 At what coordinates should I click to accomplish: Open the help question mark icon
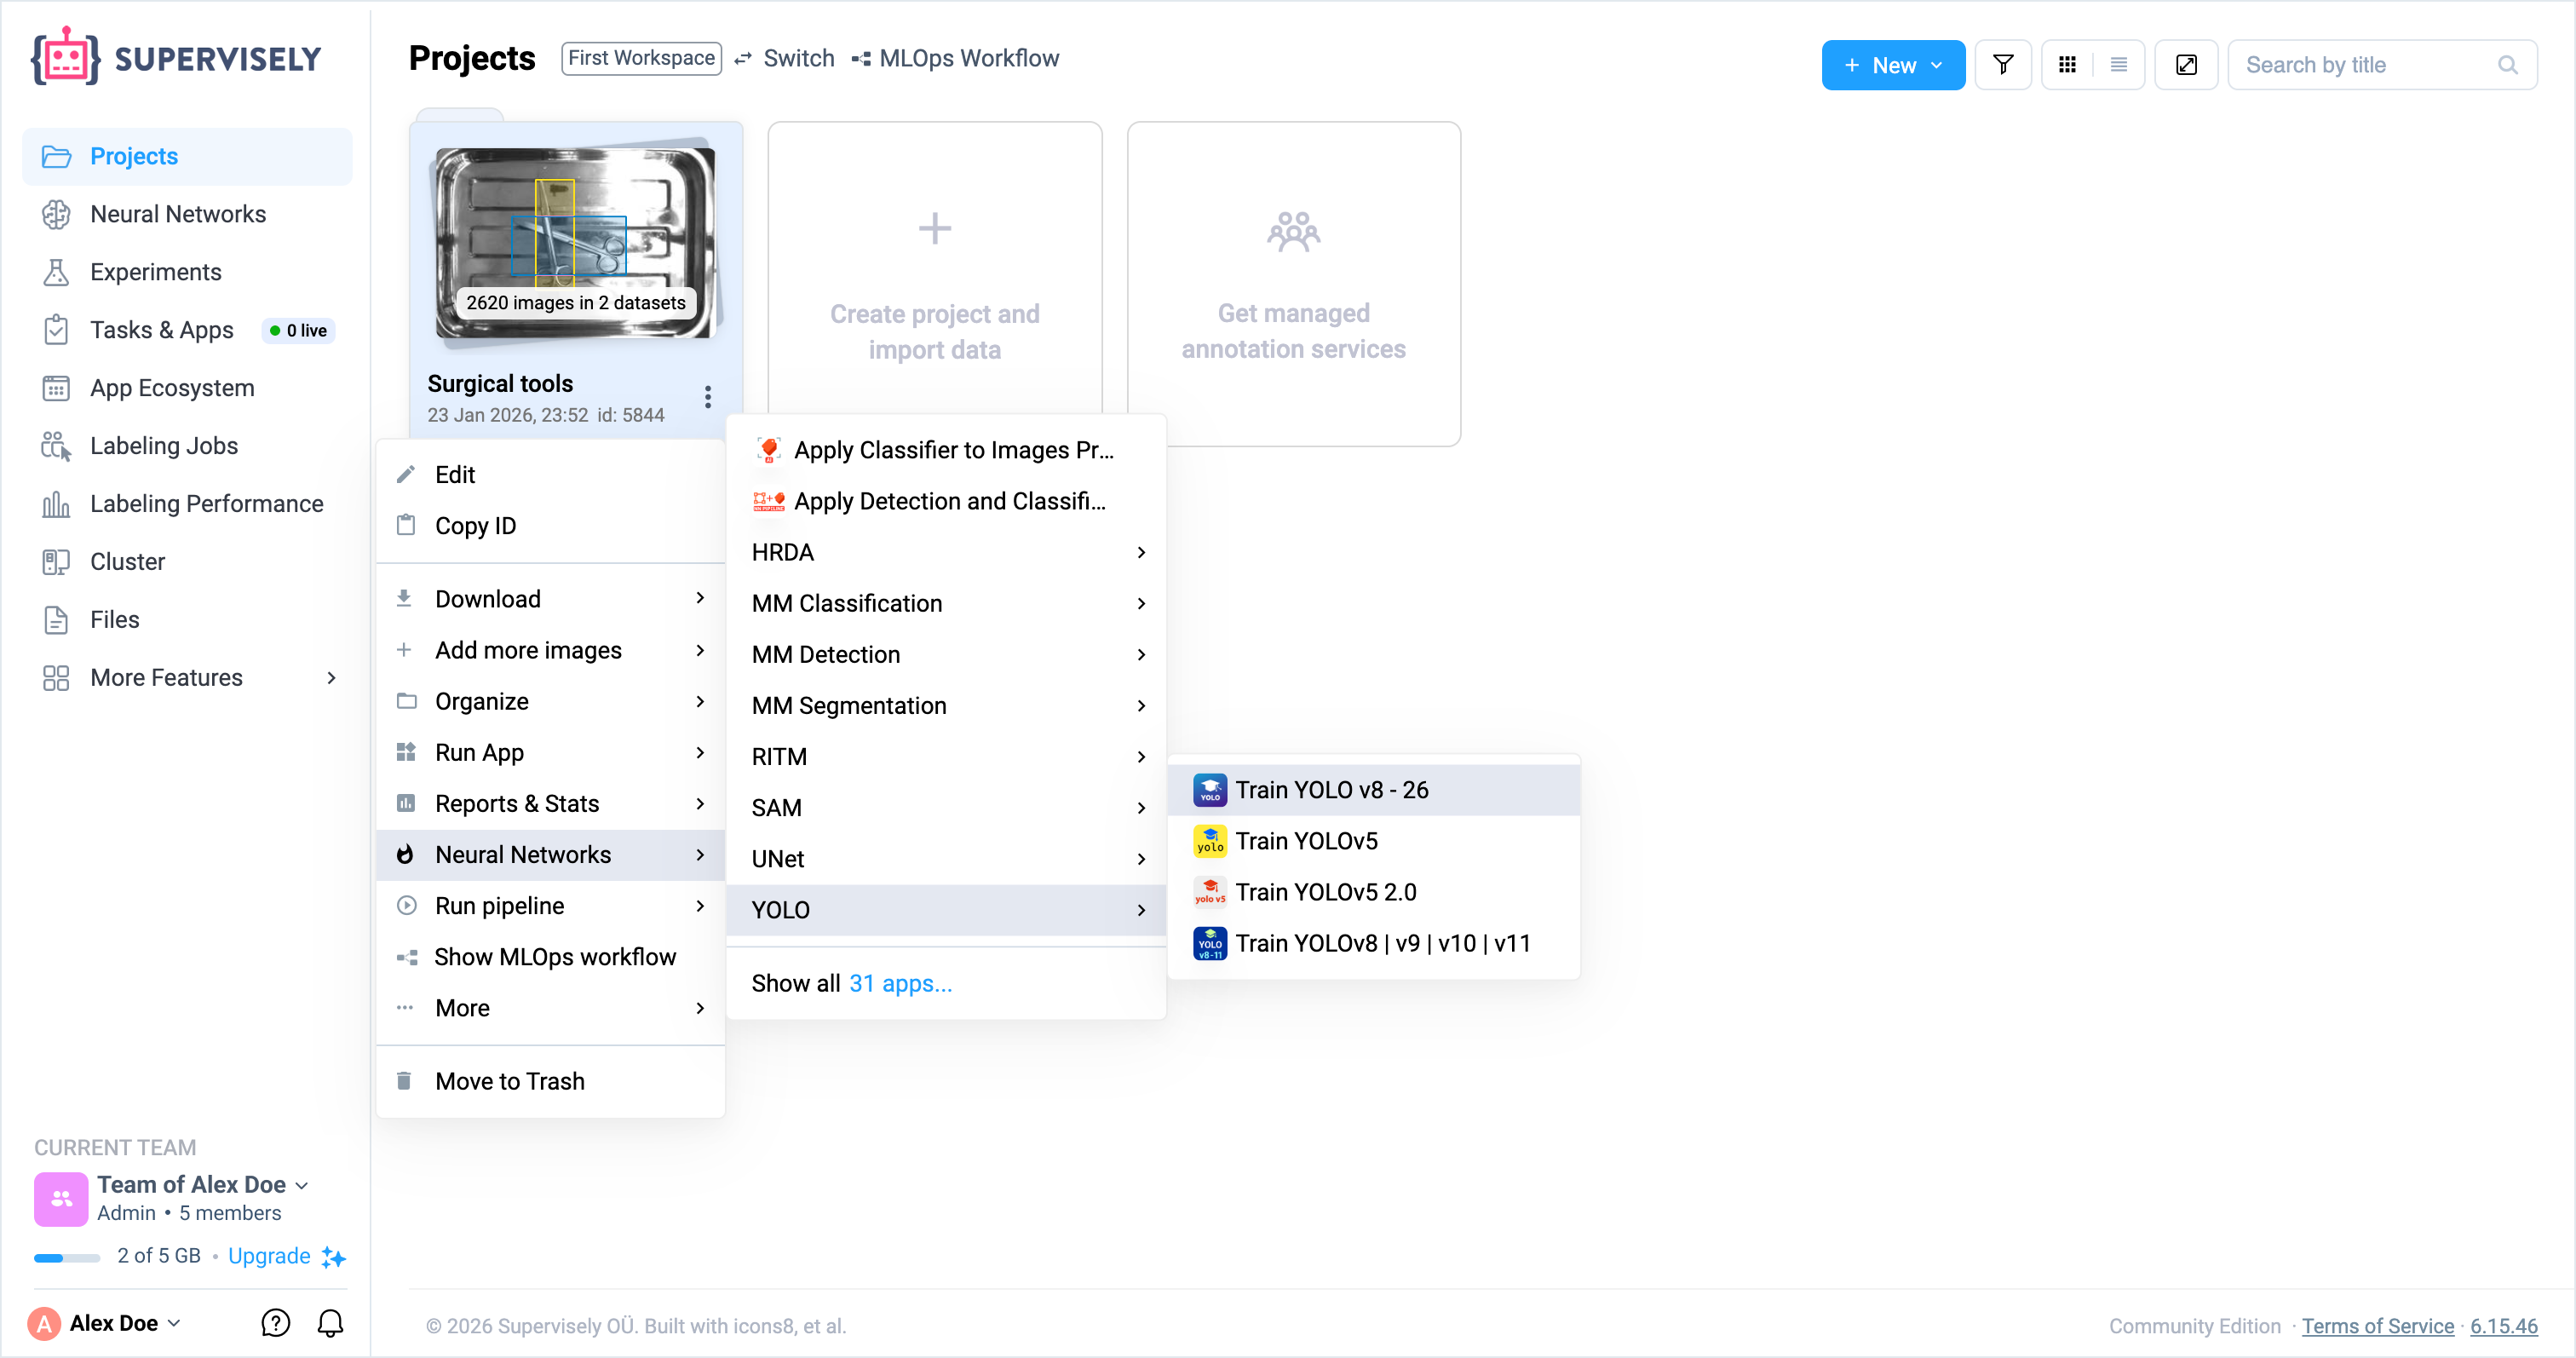[275, 1323]
